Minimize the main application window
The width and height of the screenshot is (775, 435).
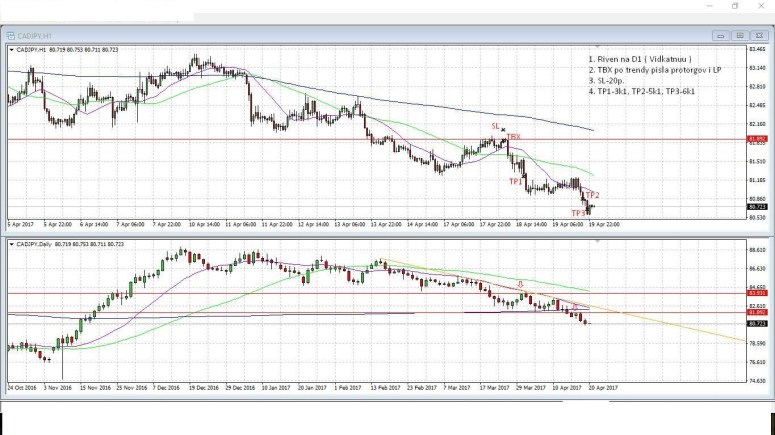point(707,6)
